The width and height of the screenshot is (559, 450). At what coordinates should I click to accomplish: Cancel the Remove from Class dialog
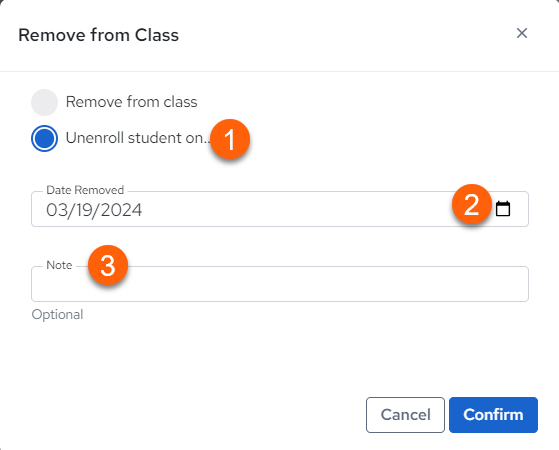tap(405, 415)
